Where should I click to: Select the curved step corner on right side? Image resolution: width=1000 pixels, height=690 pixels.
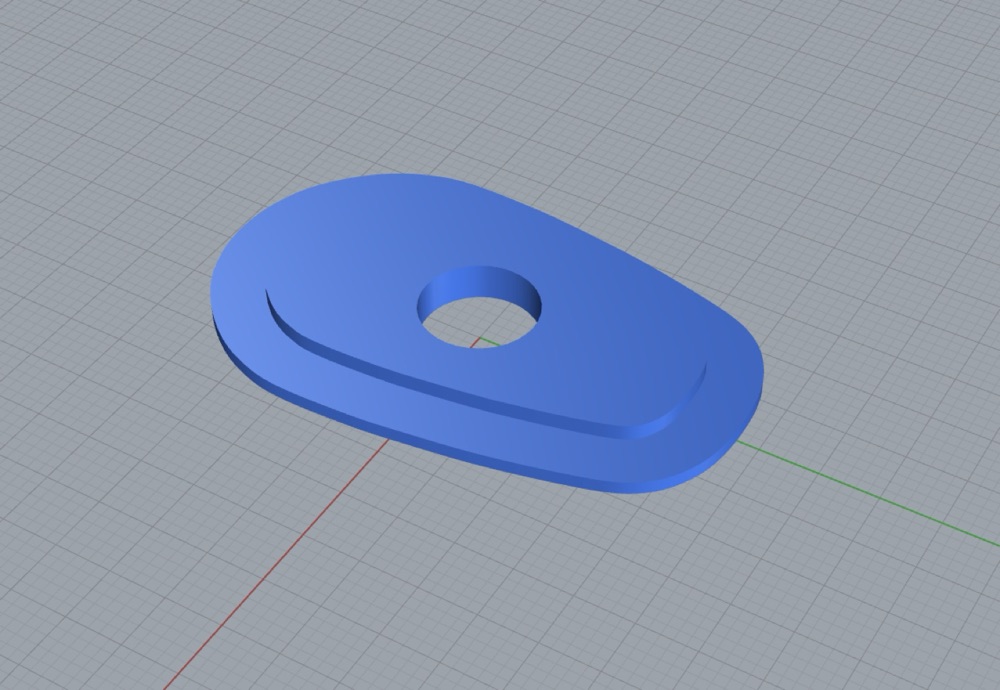(682, 408)
